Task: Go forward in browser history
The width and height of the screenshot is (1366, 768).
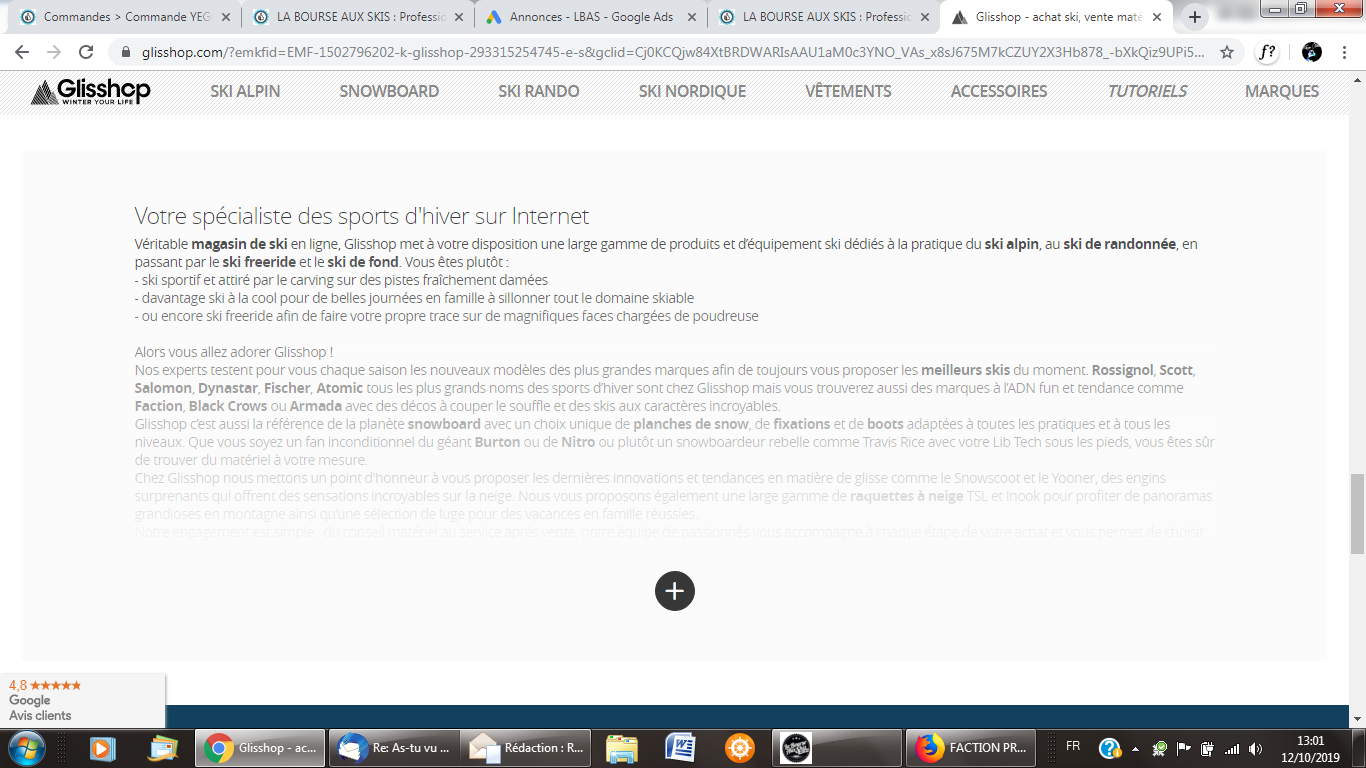Action: (x=54, y=53)
